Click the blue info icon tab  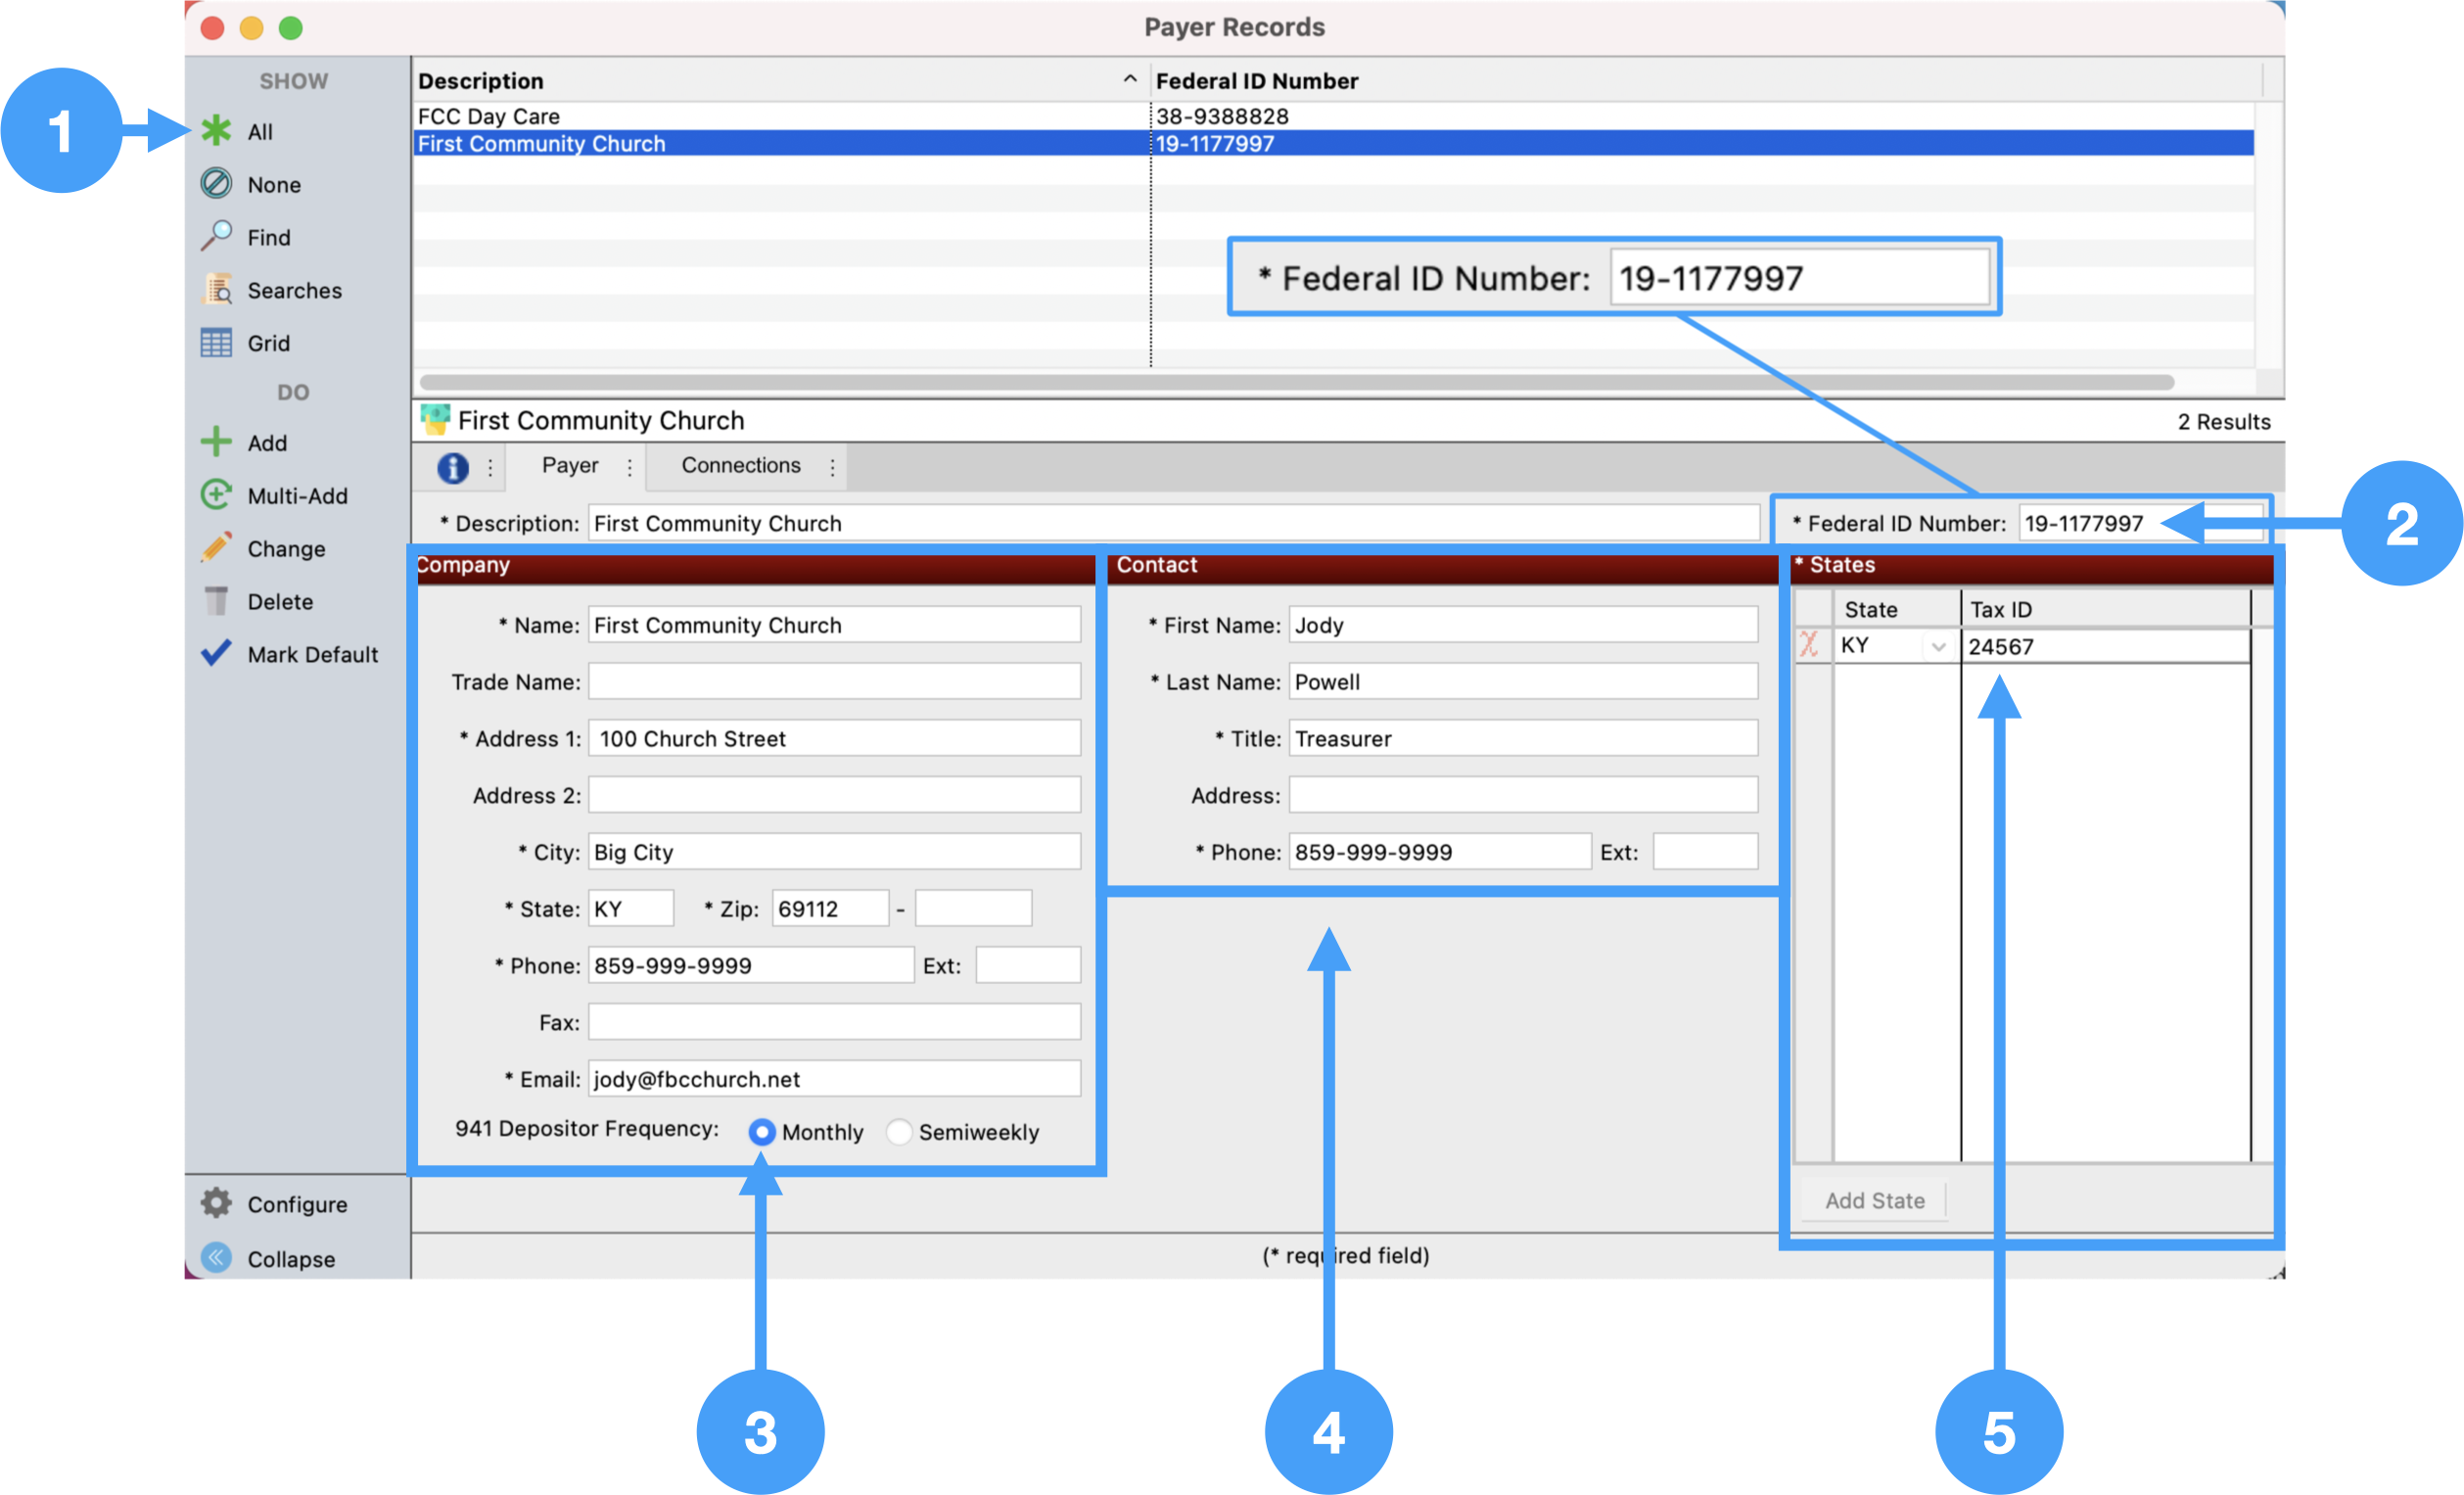[x=453, y=467]
